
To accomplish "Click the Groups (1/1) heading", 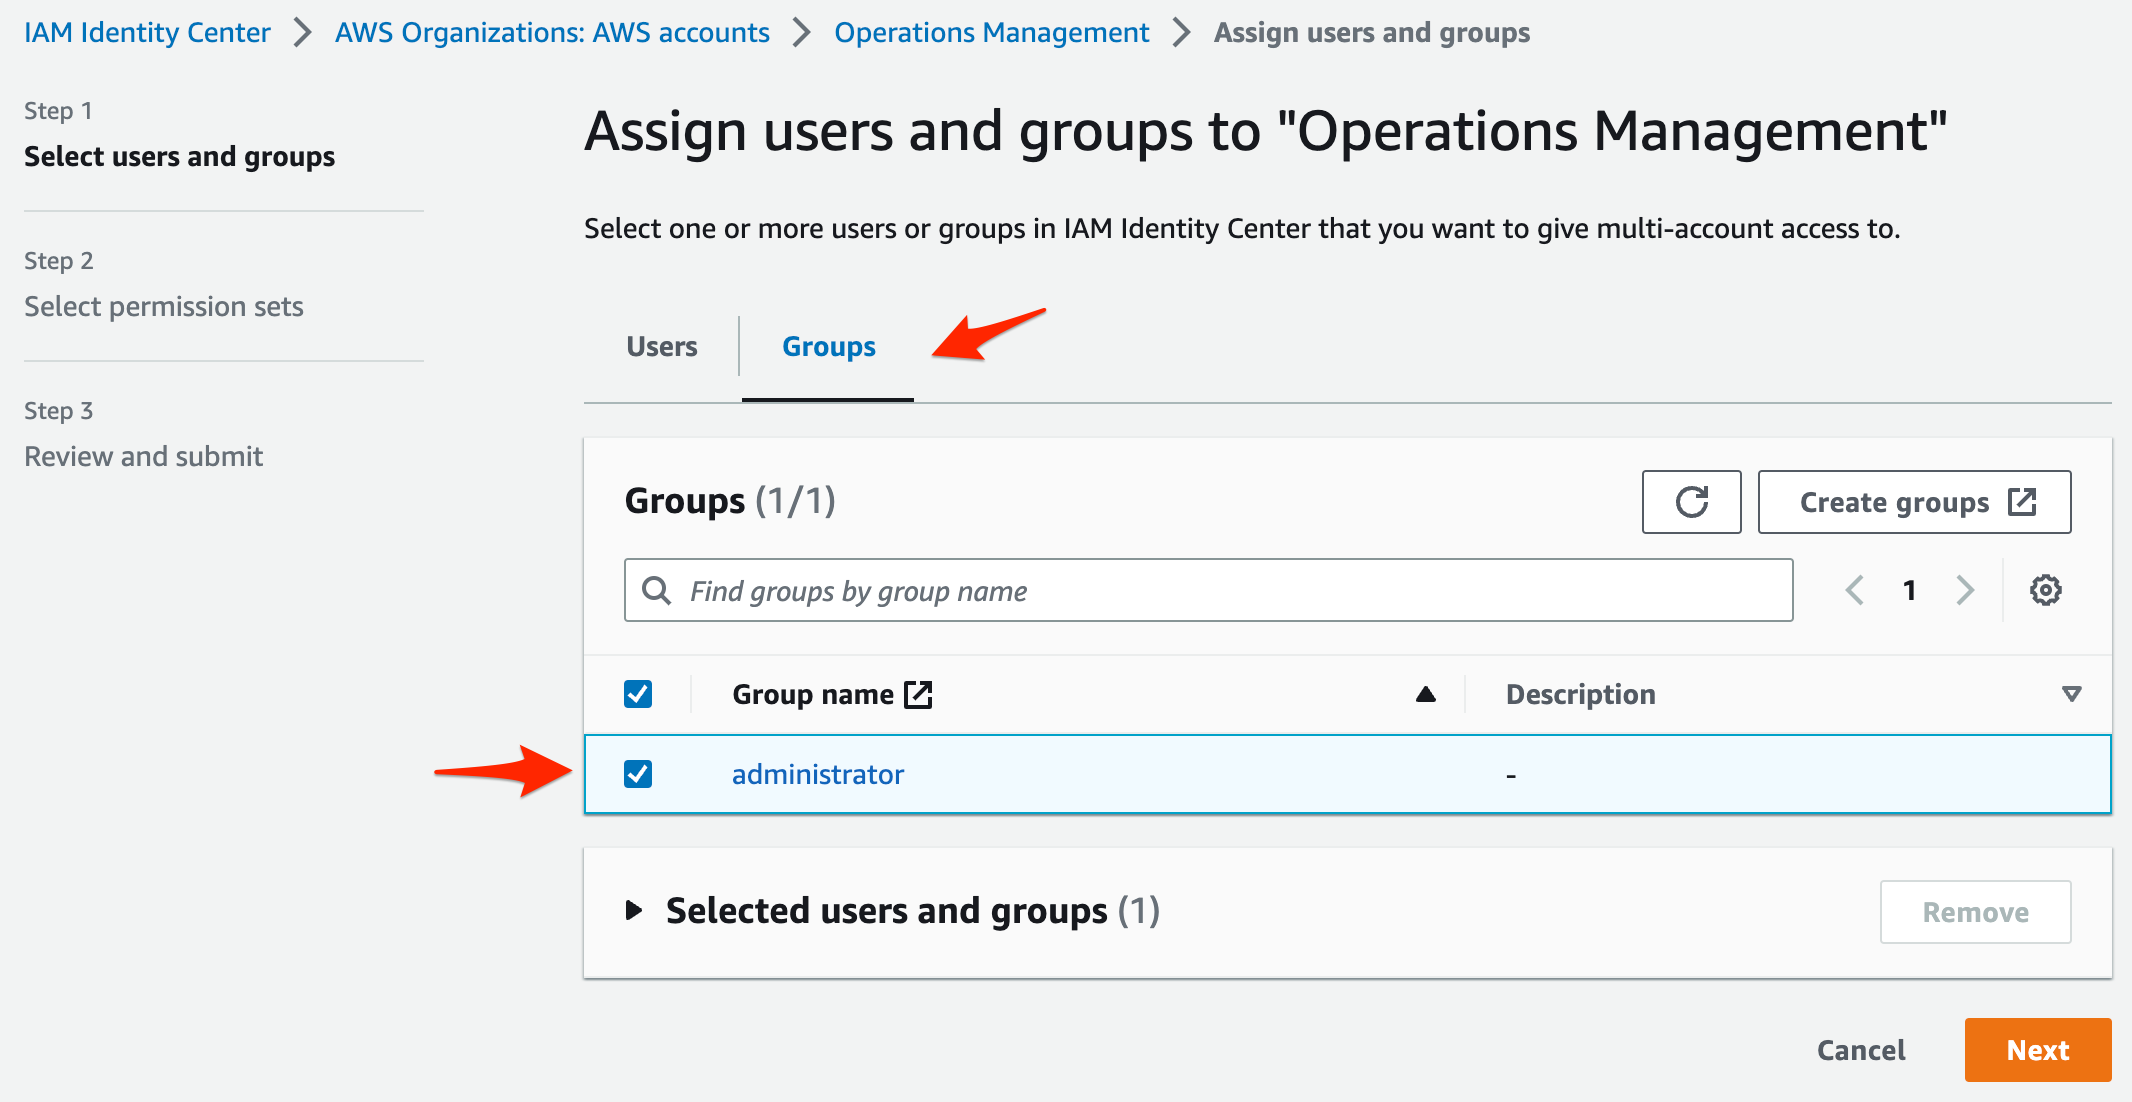I will coord(730,500).
